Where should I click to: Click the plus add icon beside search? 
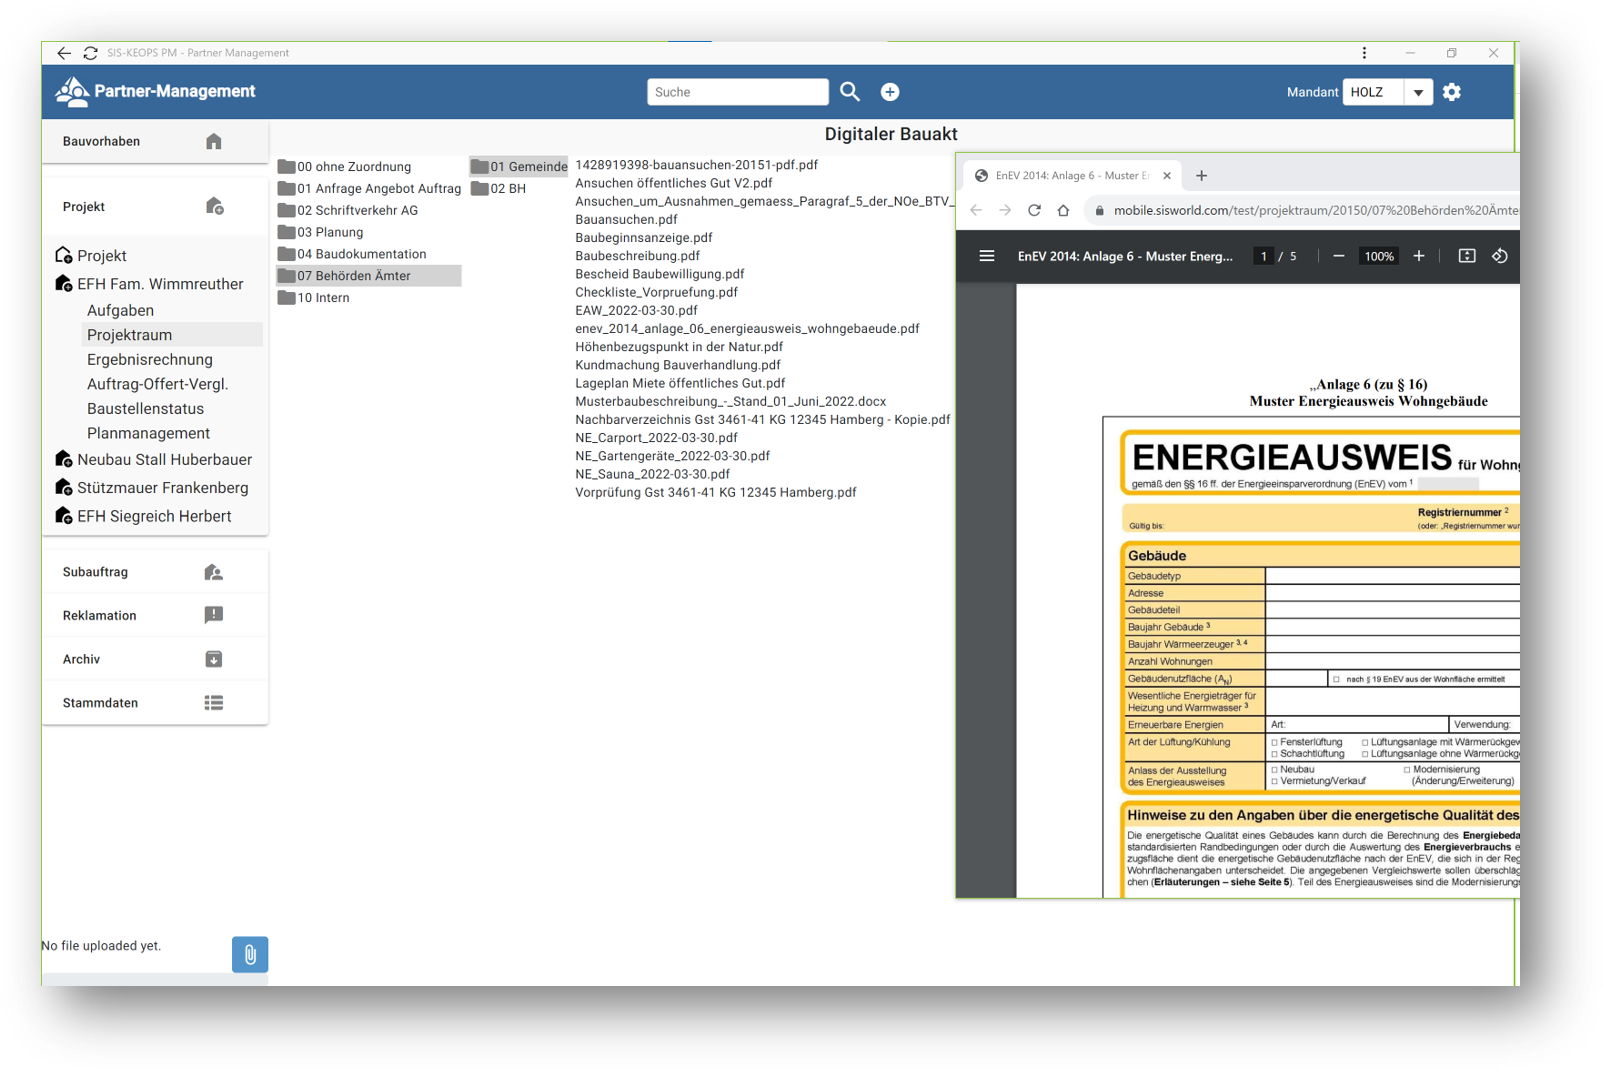coord(889,92)
